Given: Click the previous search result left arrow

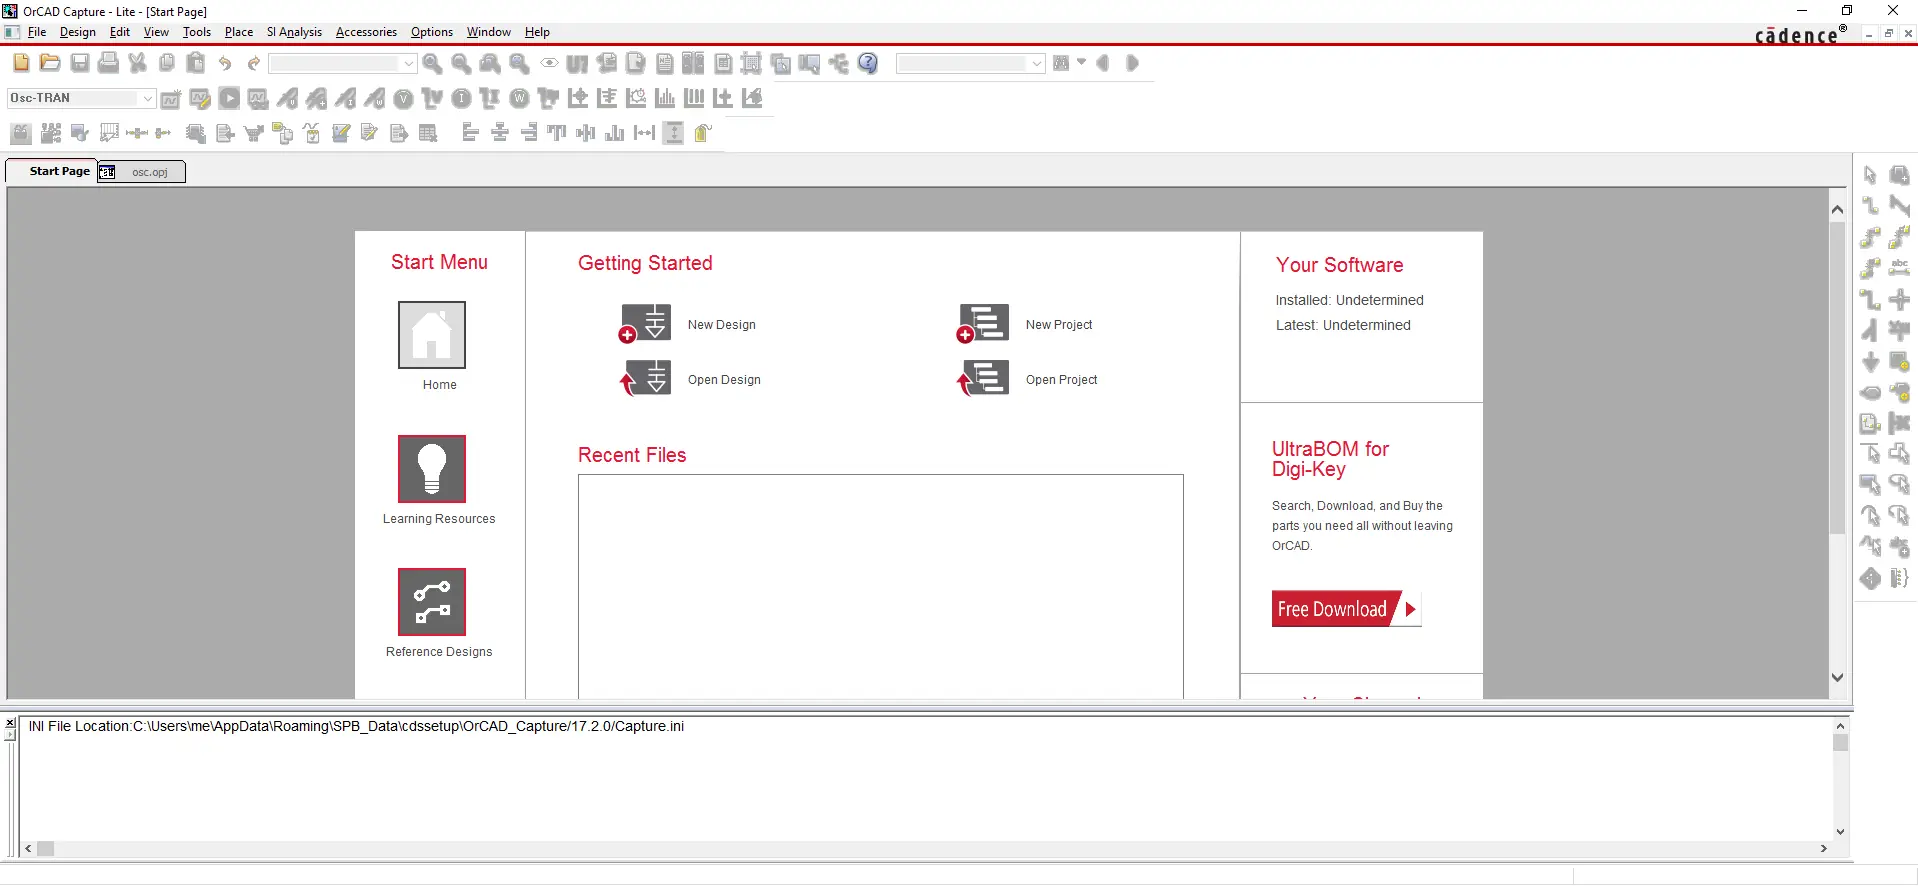Looking at the screenshot, I should (x=1103, y=63).
